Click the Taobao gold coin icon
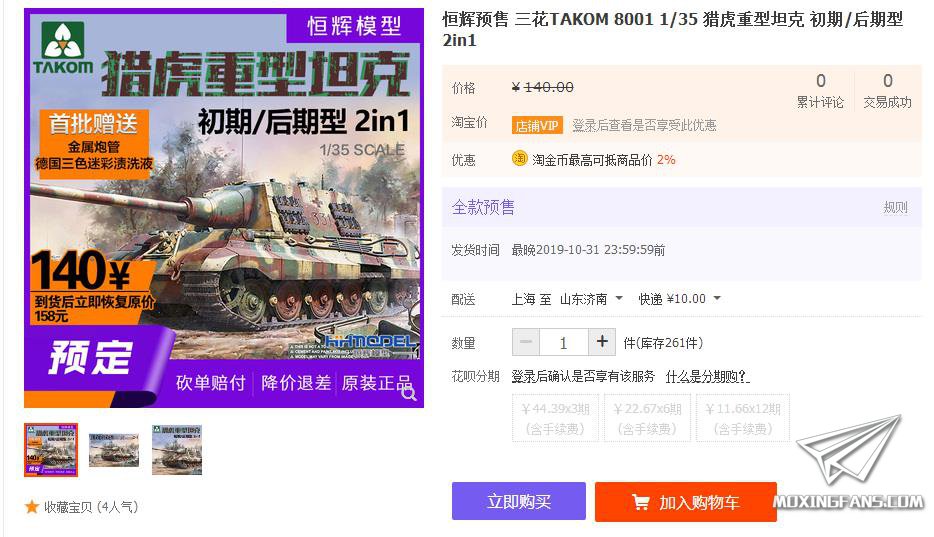Screen dimensions: 934x537 519,158
